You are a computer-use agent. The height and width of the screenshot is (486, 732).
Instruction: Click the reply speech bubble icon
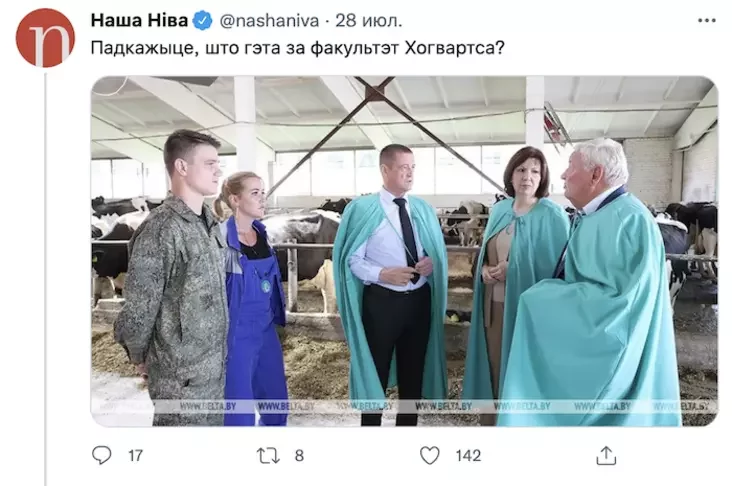click(x=102, y=455)
